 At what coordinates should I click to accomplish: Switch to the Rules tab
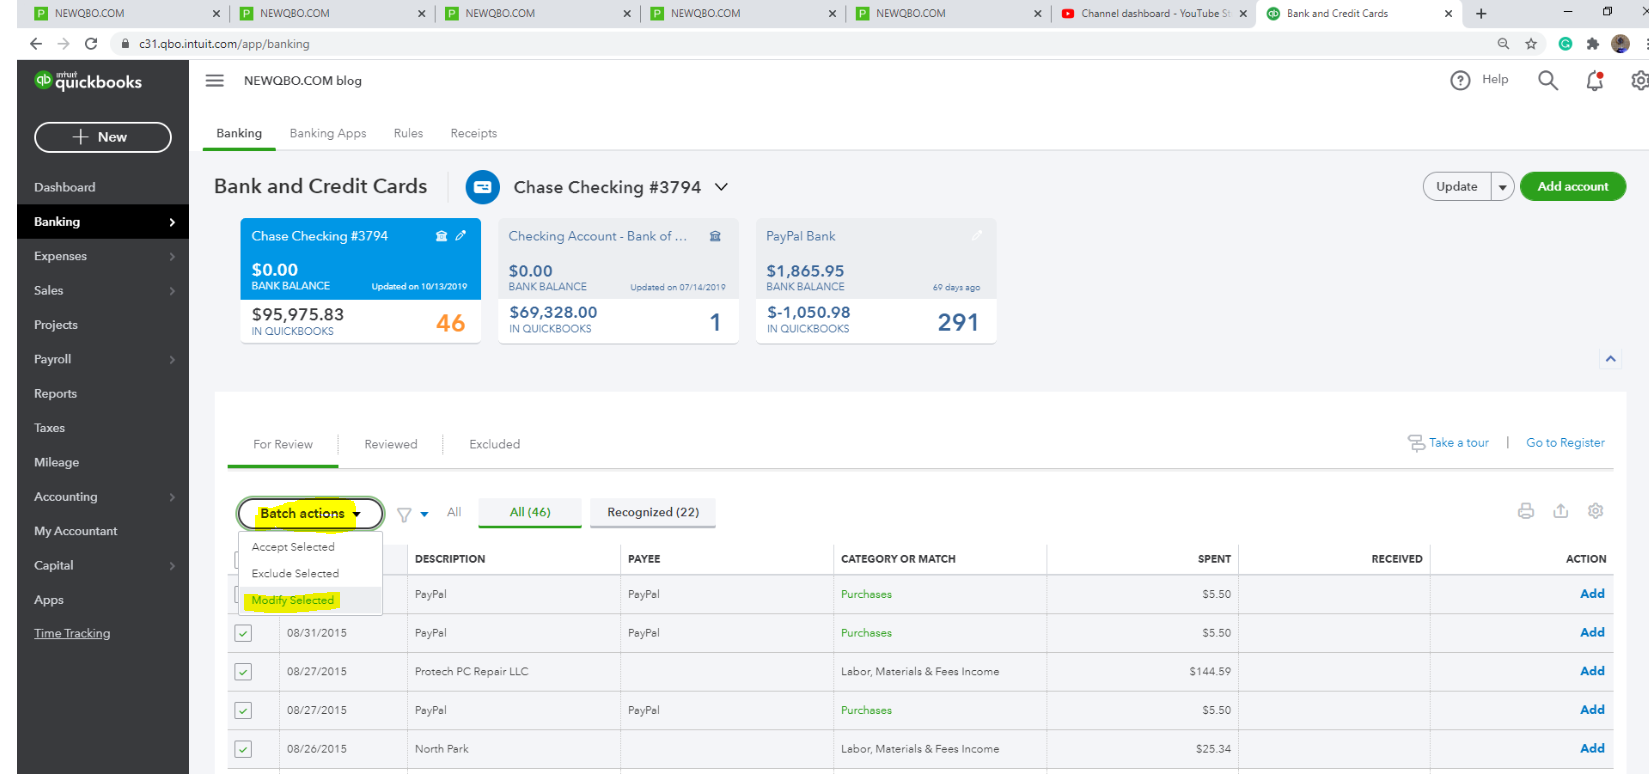(x=408, y=133)
